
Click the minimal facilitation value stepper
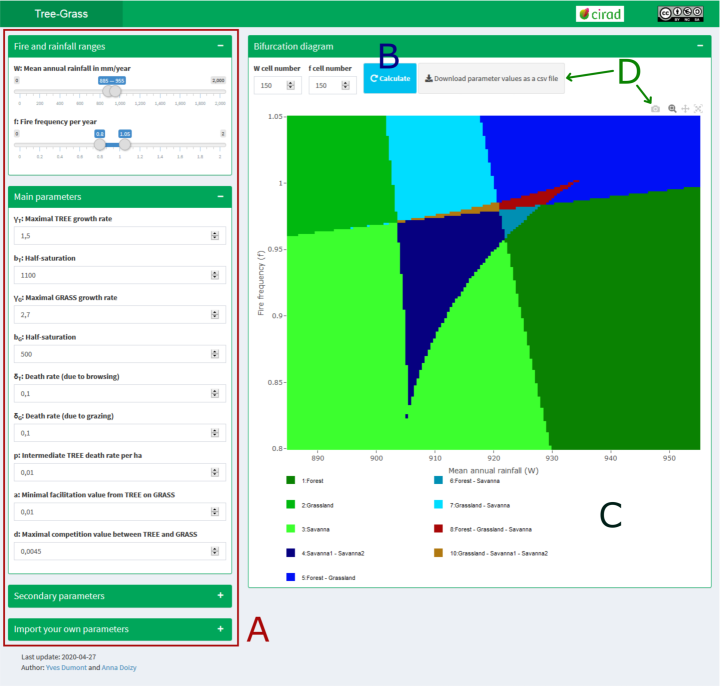[214, 512]
